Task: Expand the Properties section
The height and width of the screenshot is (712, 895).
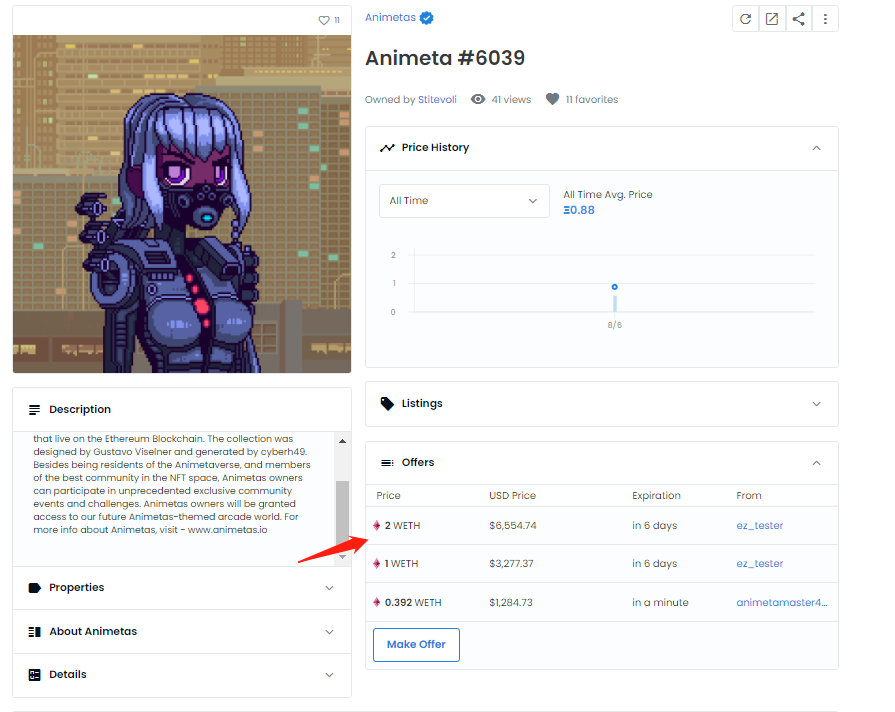Action: click(329, 588)
